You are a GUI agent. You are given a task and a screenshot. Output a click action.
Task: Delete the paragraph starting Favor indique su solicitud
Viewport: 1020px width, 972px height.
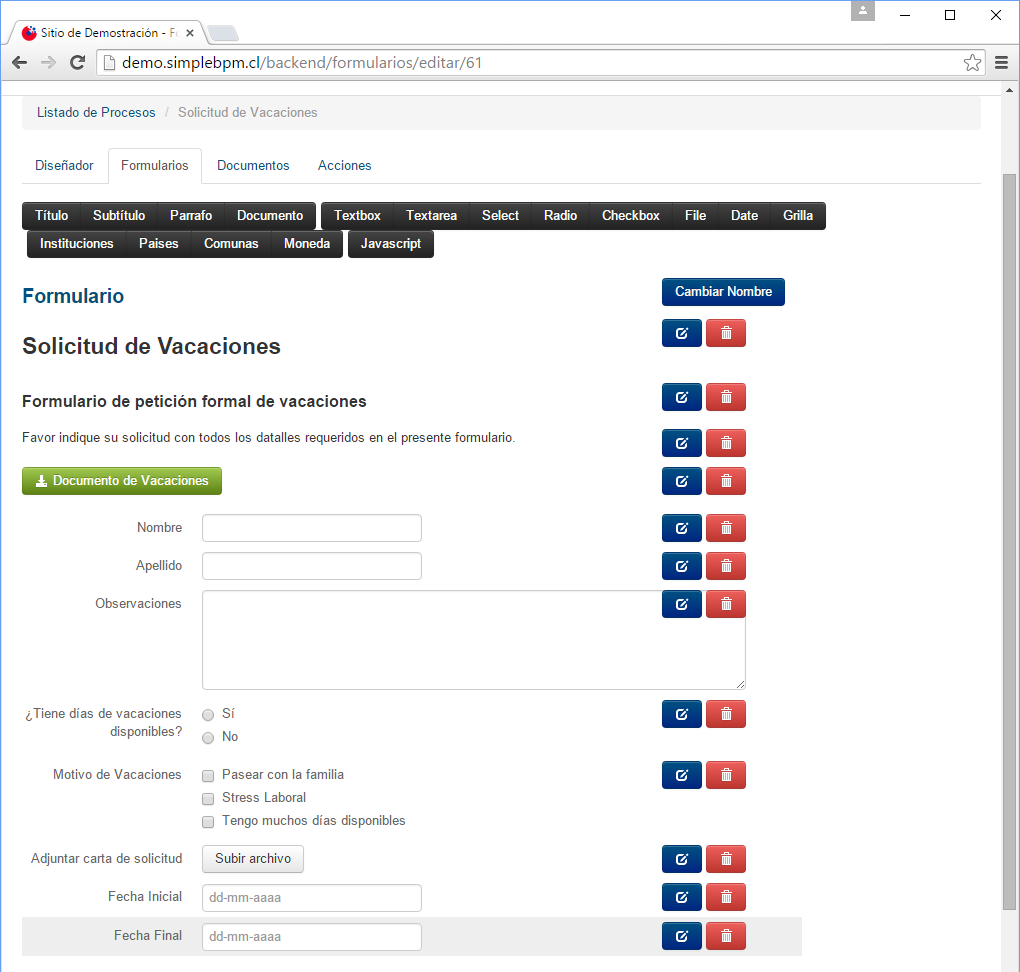coord(726,443)
